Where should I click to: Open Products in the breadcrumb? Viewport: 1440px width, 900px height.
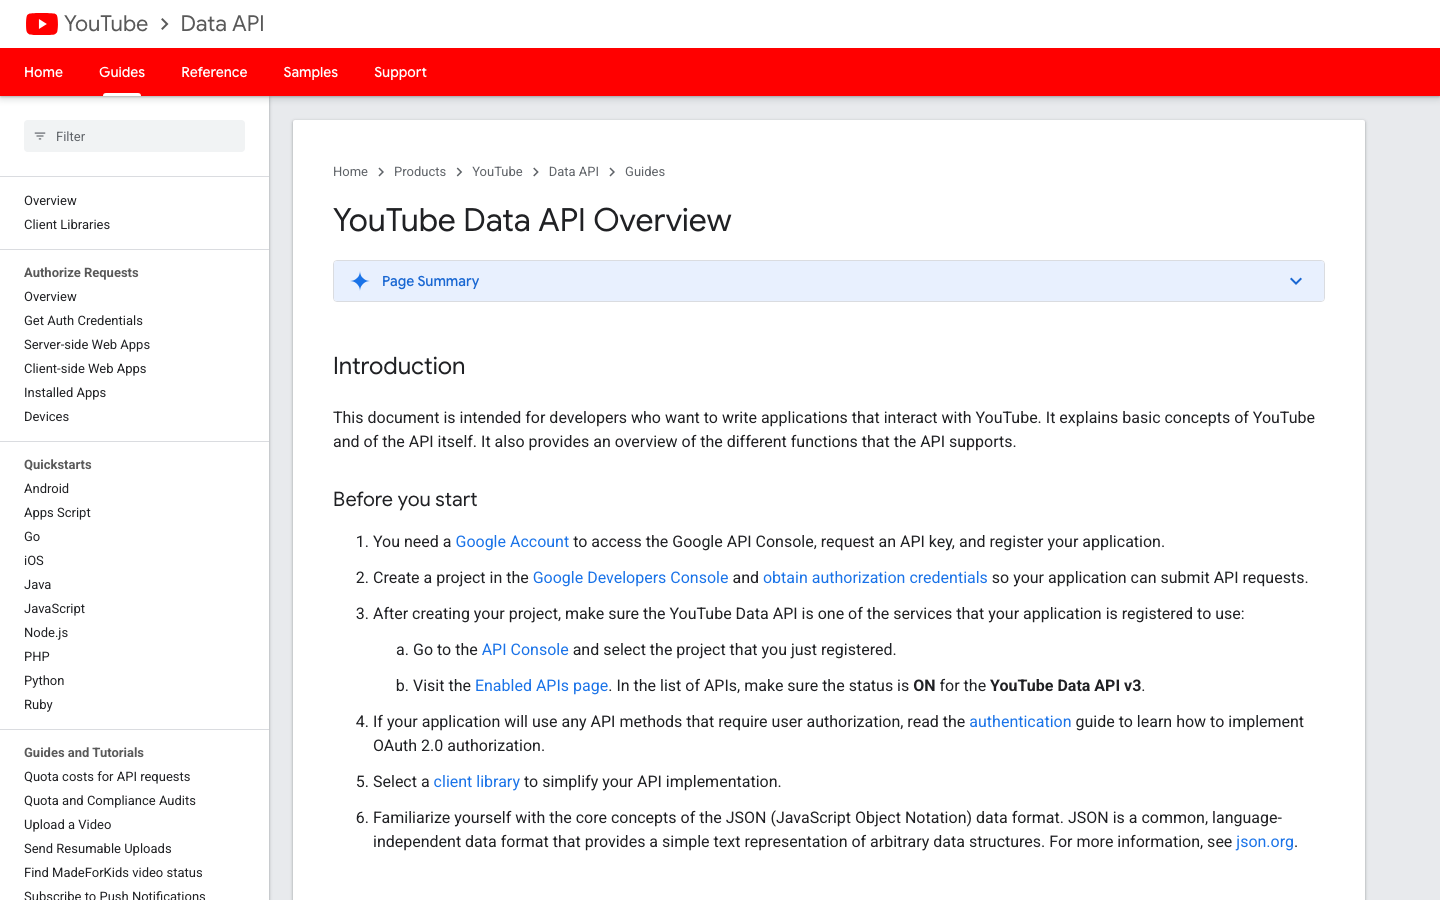click(420, 172)
